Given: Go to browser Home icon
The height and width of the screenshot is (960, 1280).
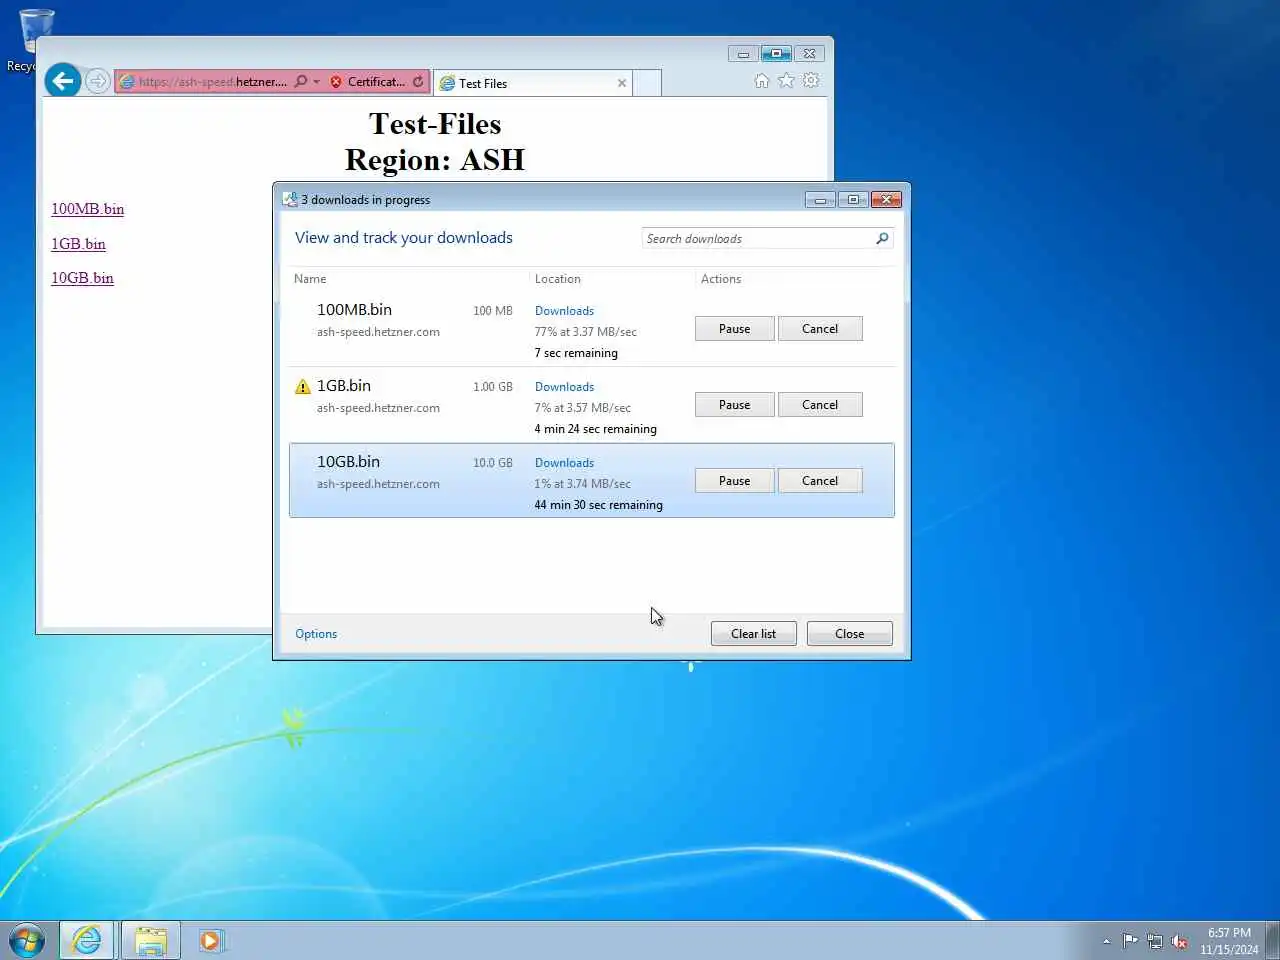Looking at the screenshot, I should pyautogui.click(x=762, y=81).
